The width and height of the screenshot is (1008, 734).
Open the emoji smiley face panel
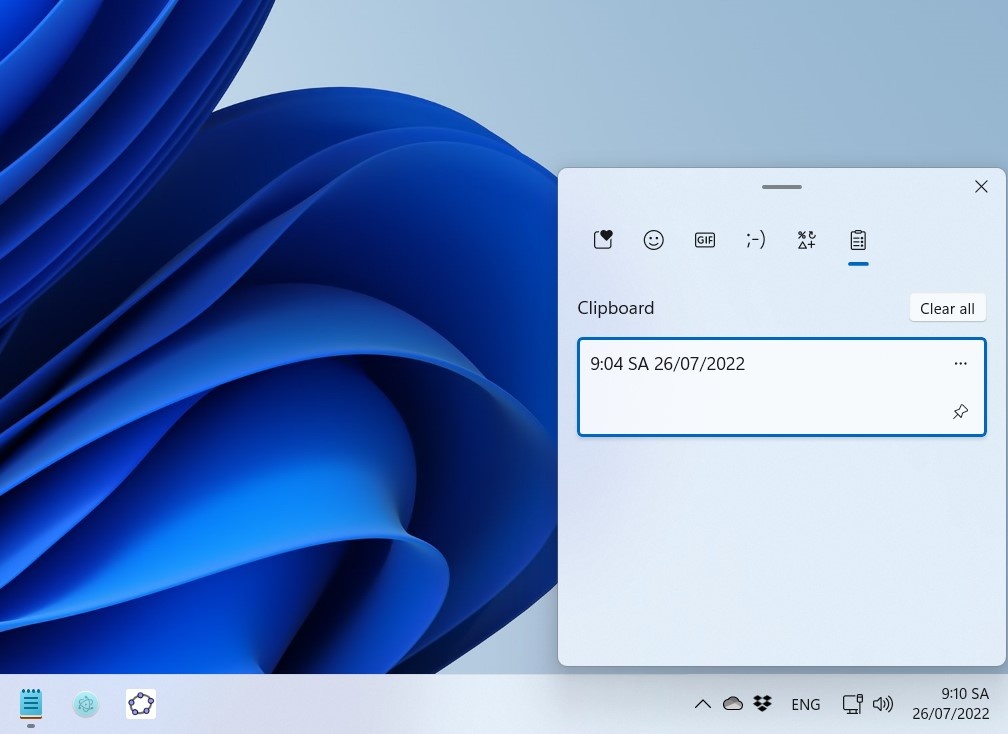pyautogui.click(x=654, y=240)
